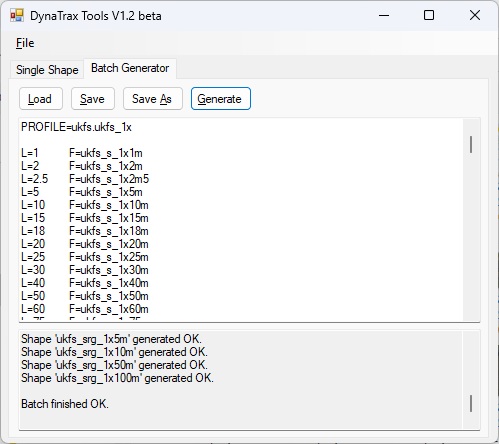Click the 'ukfs_srg_1x5m' generated OK log line
Viewport: 499px width, 444px height.
point(111,339)
